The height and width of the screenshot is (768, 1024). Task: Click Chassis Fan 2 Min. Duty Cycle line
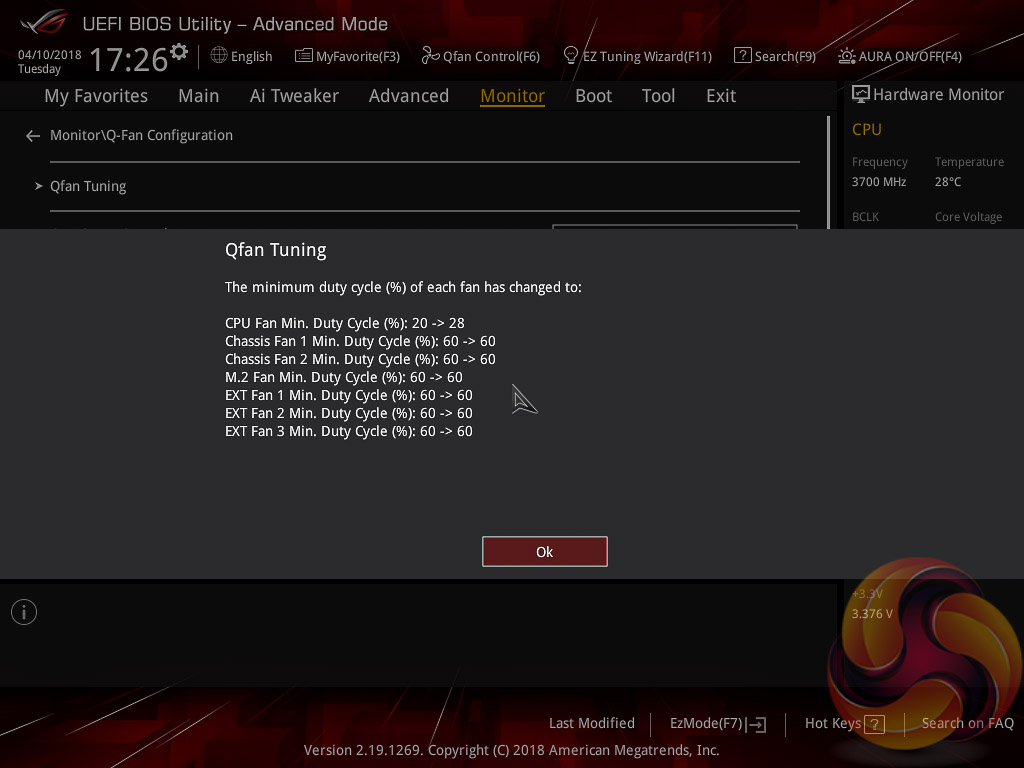point(360,359)
